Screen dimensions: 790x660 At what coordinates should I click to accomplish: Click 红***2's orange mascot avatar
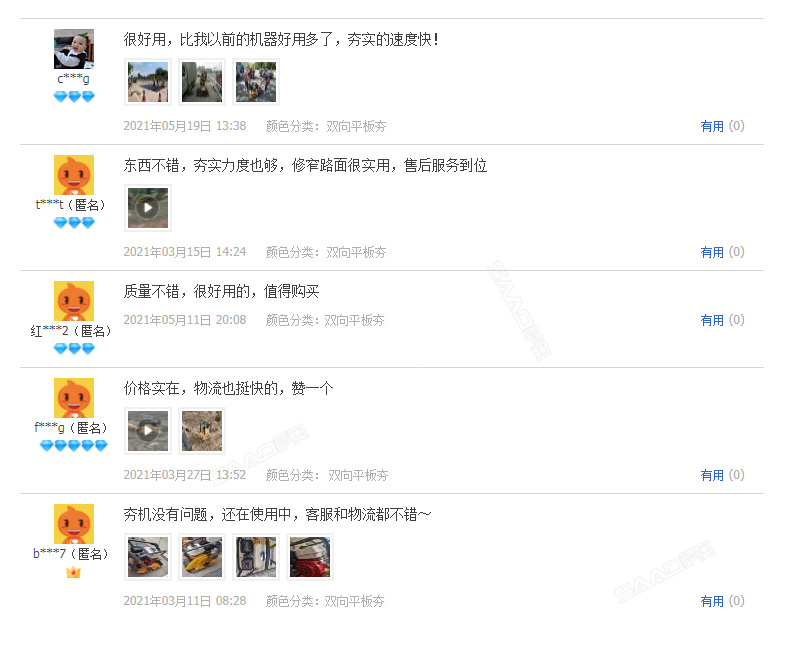(74, 301)
